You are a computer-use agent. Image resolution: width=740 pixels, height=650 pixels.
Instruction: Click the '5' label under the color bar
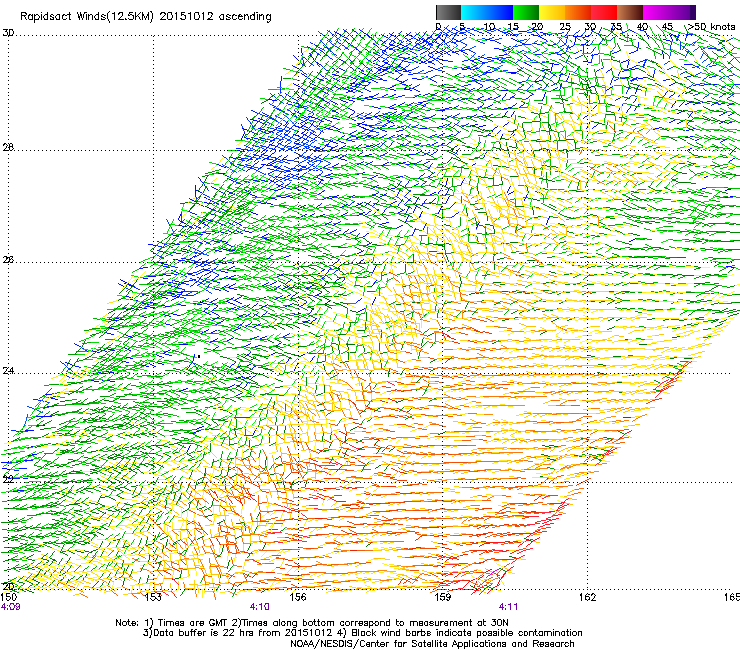[x=462, y=27]
